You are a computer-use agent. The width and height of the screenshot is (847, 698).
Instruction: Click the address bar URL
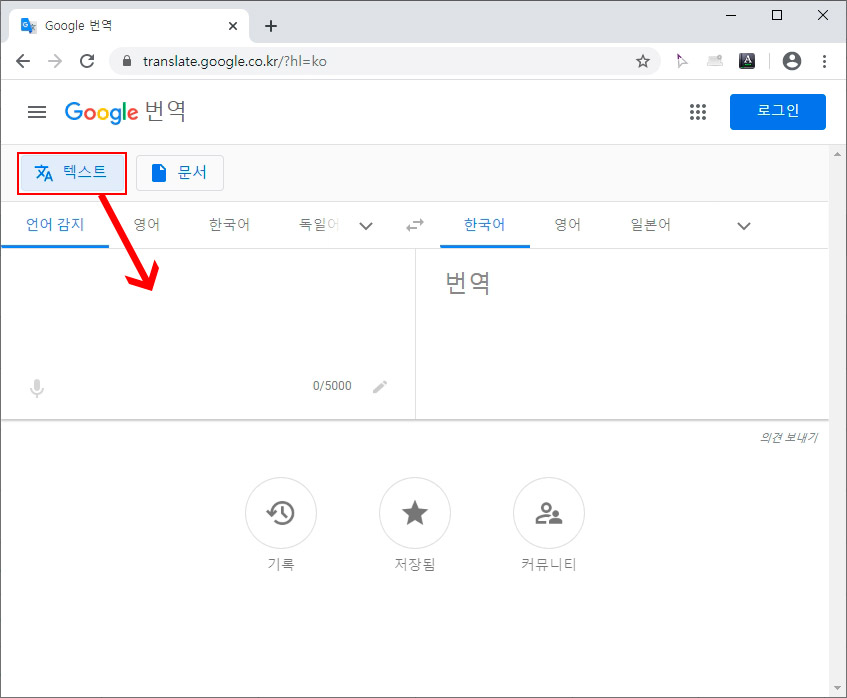click(x=234, y=61)
